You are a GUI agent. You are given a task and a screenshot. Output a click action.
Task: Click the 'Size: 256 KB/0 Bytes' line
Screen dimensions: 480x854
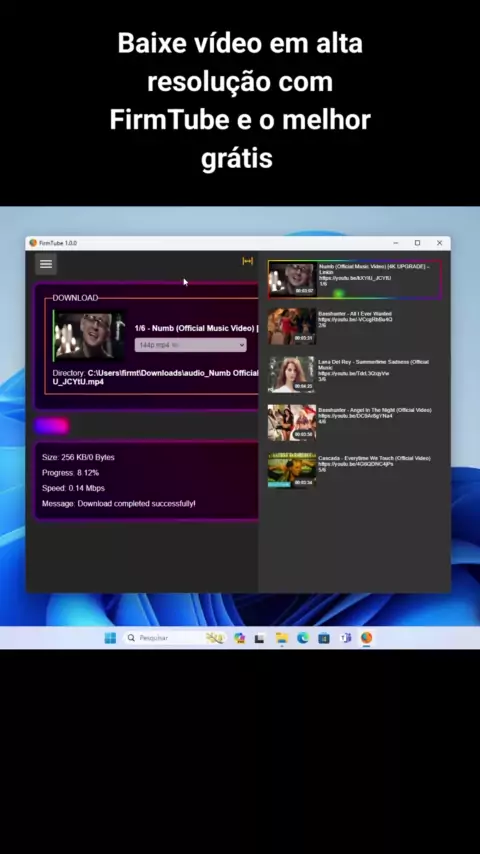tap(78, 458)
